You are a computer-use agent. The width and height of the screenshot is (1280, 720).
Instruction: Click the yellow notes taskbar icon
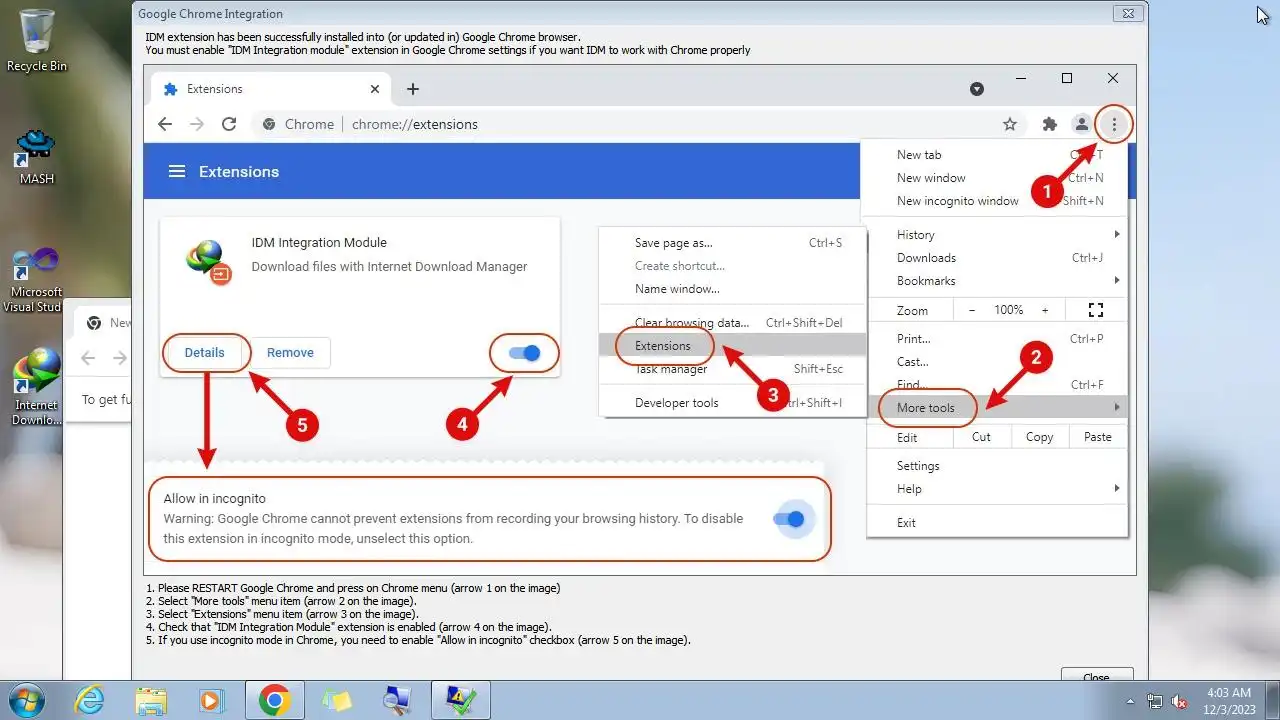click(x=337, y=700)
